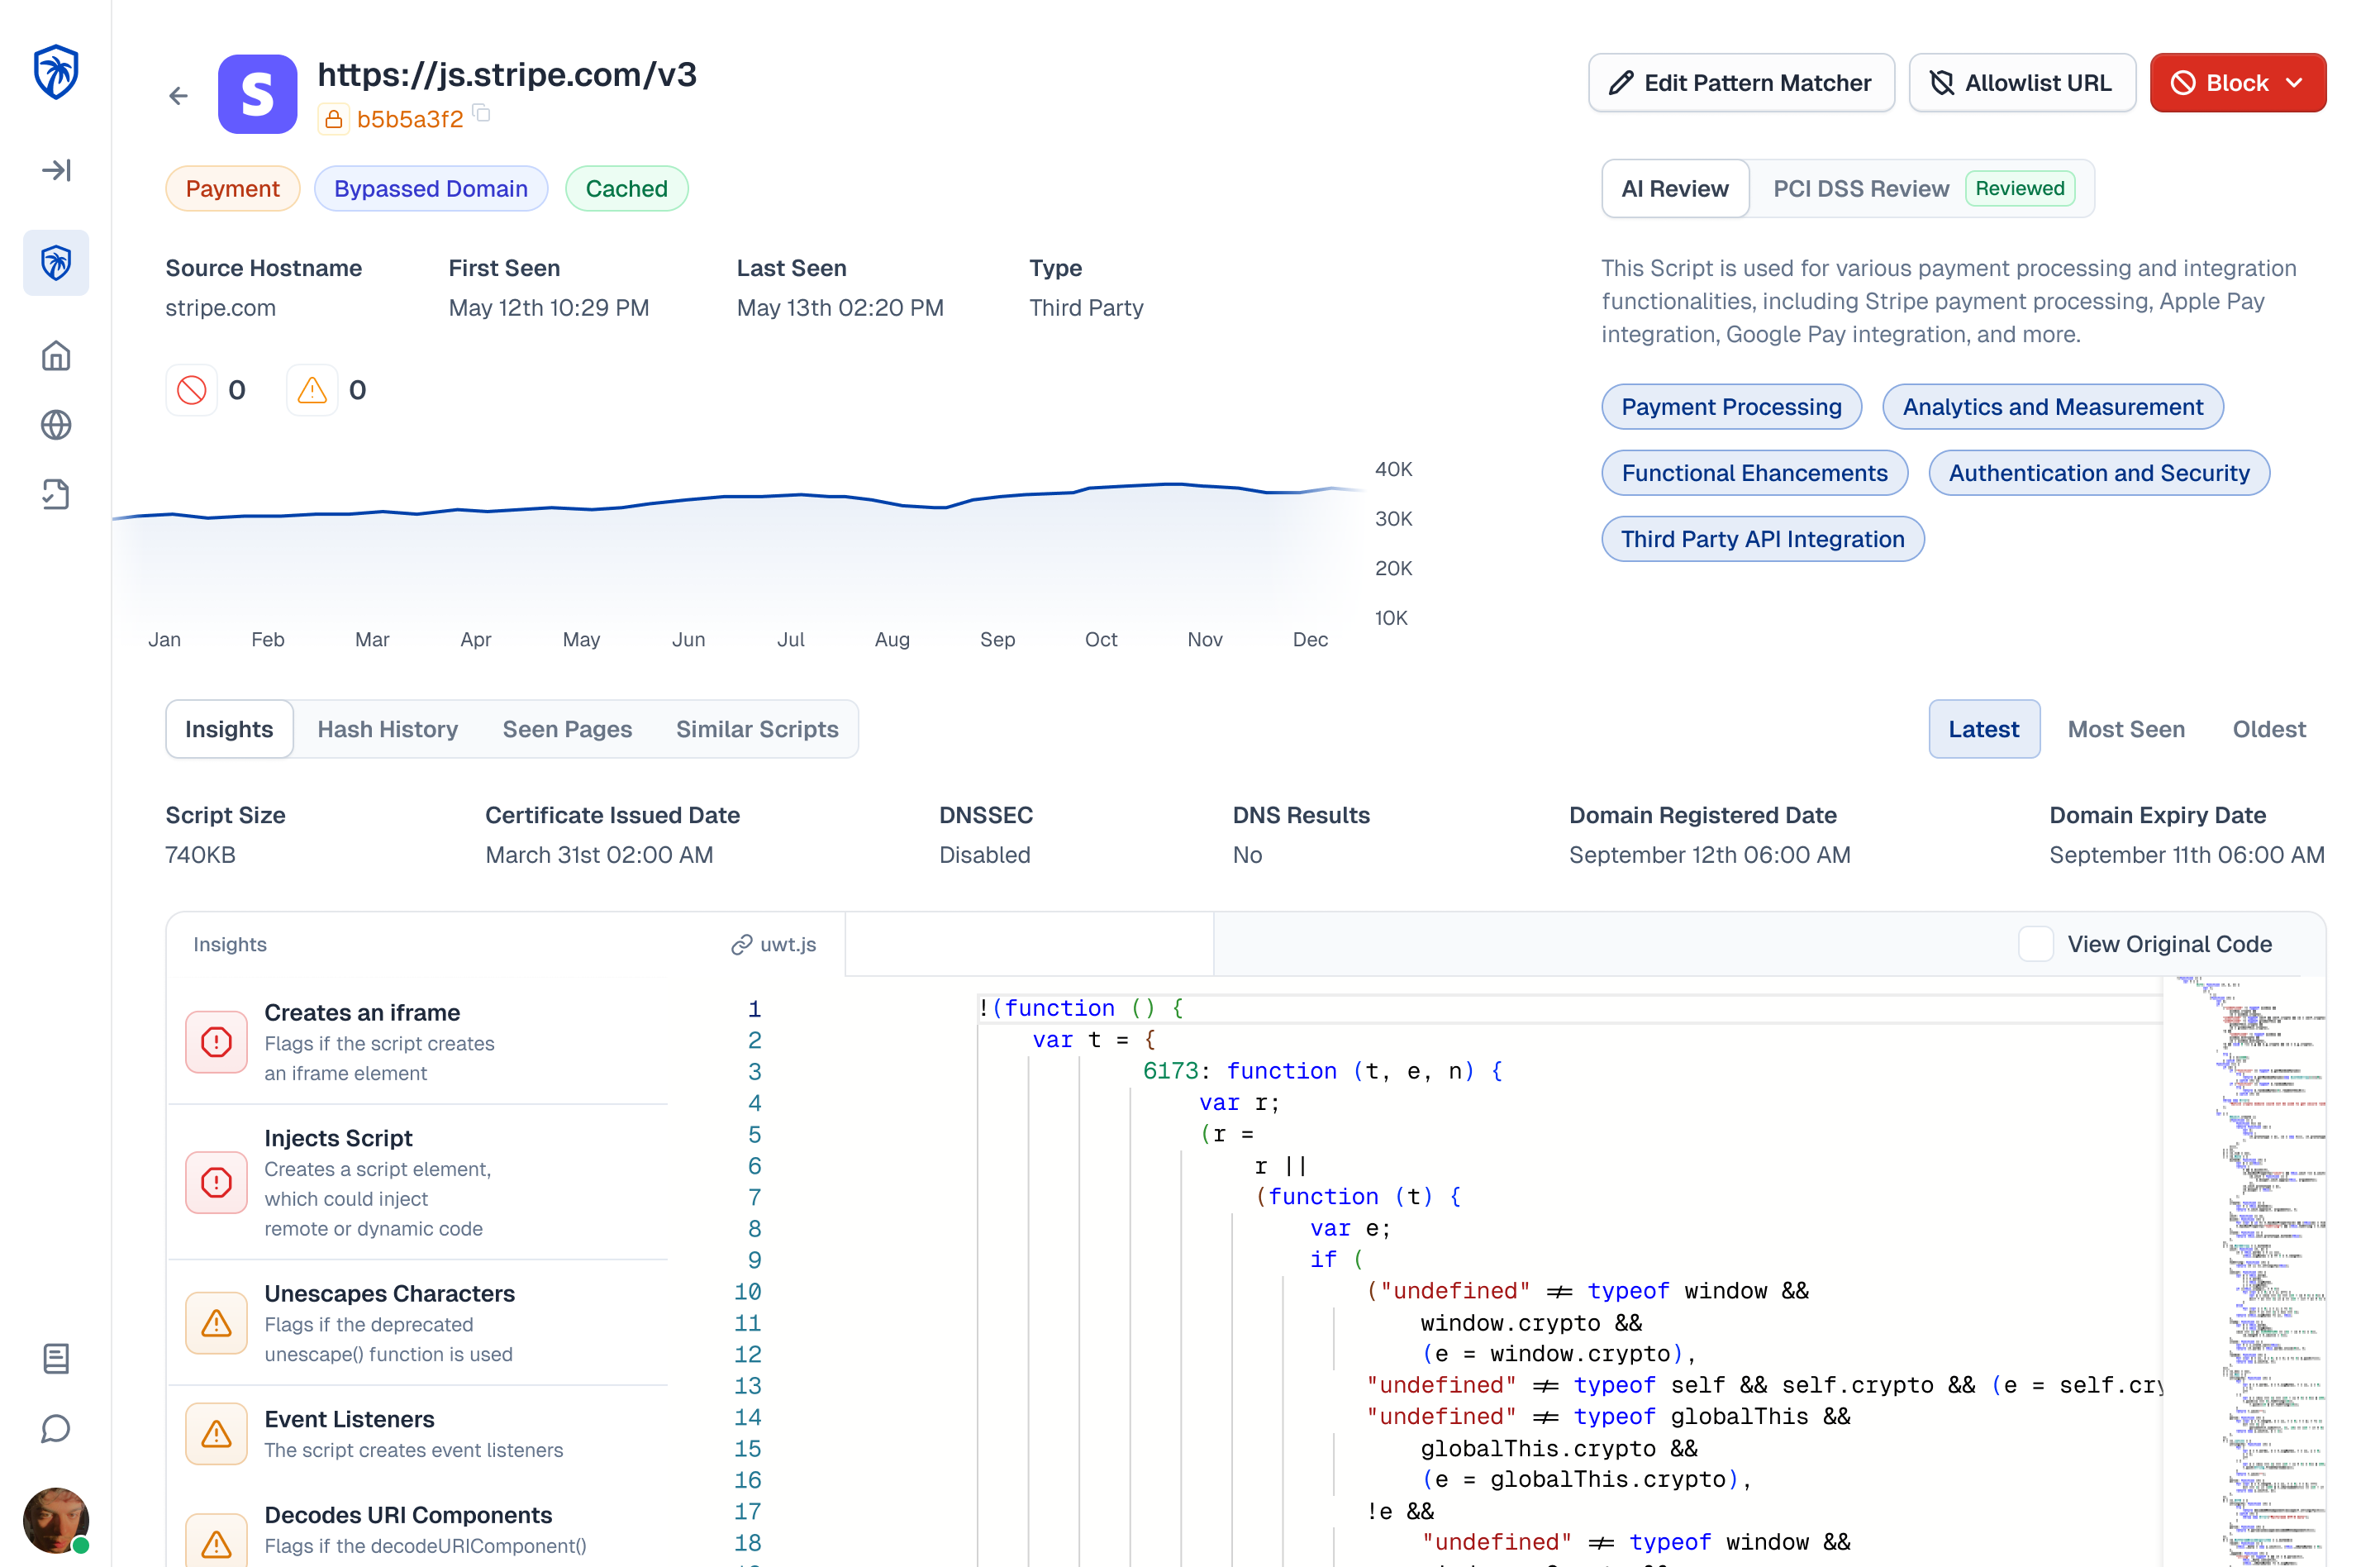Click the Authentication and Security chip

click(2099, 473)
